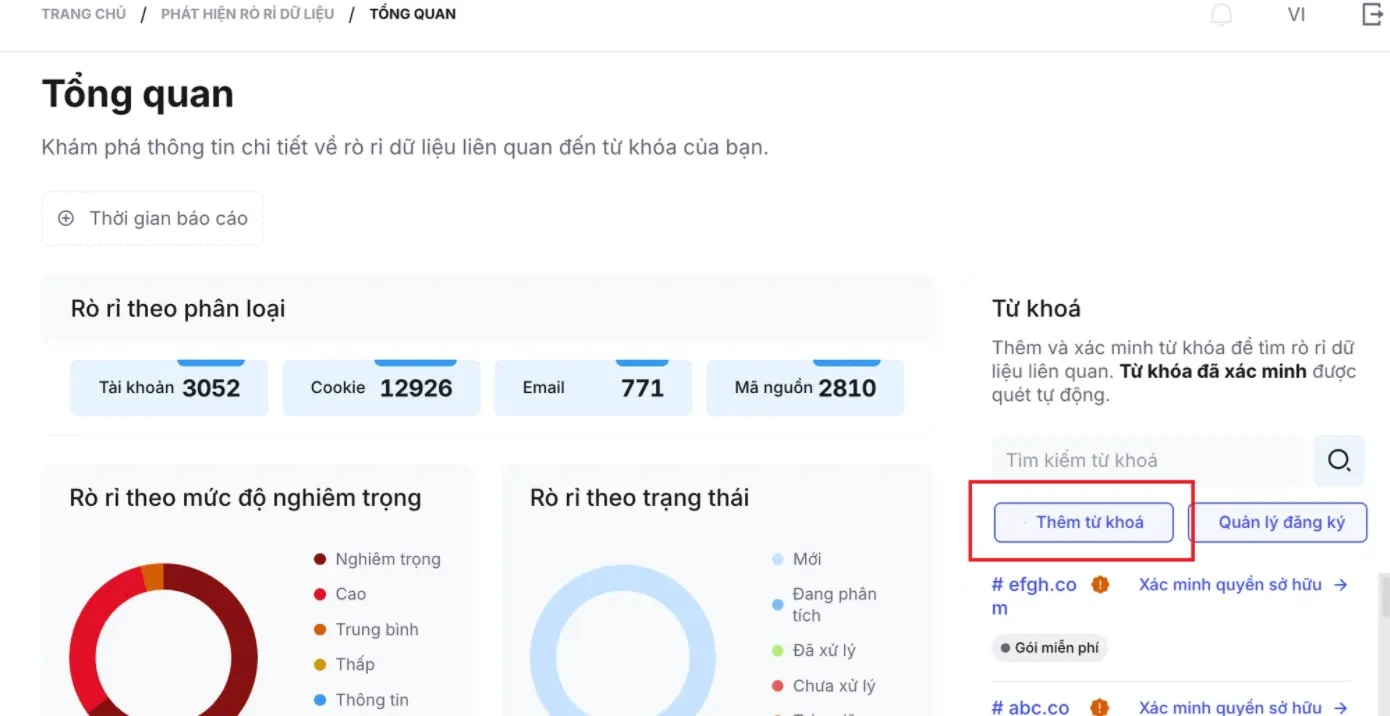Click the logout icon in top right

coord(1371,14)
